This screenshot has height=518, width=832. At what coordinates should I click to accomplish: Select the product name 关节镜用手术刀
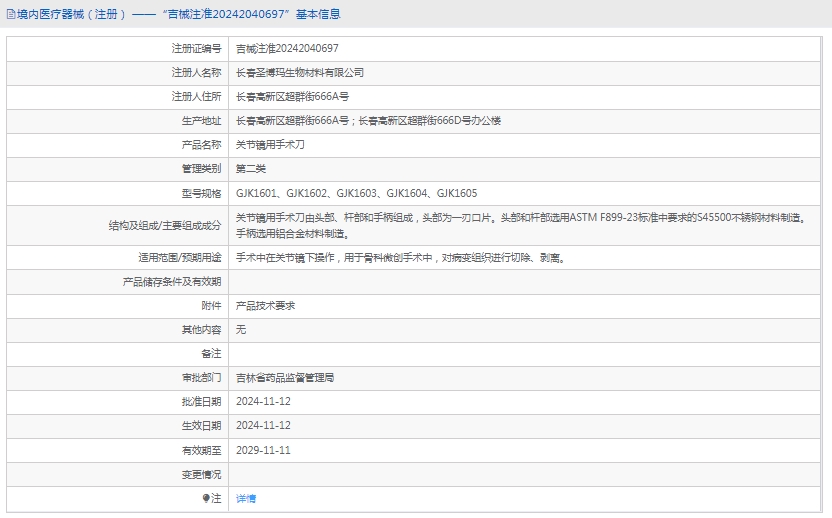(270, 145)
